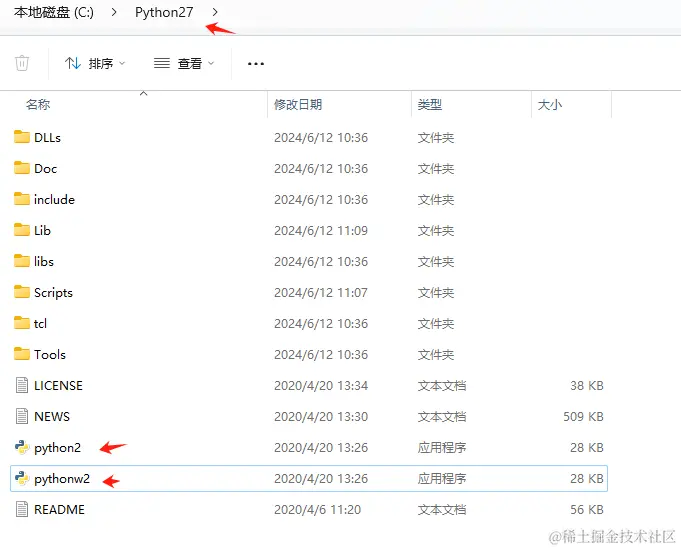Select the libs folder icon

[22, 261]
